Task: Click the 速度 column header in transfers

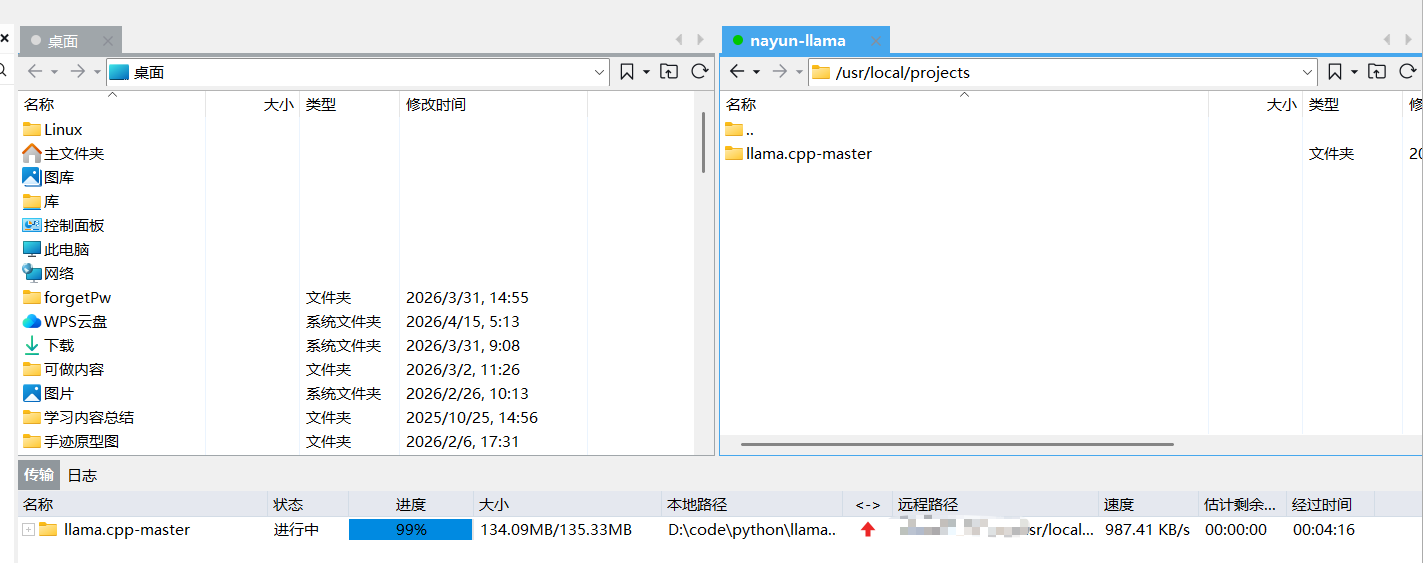Action: tap(1148, 504)
